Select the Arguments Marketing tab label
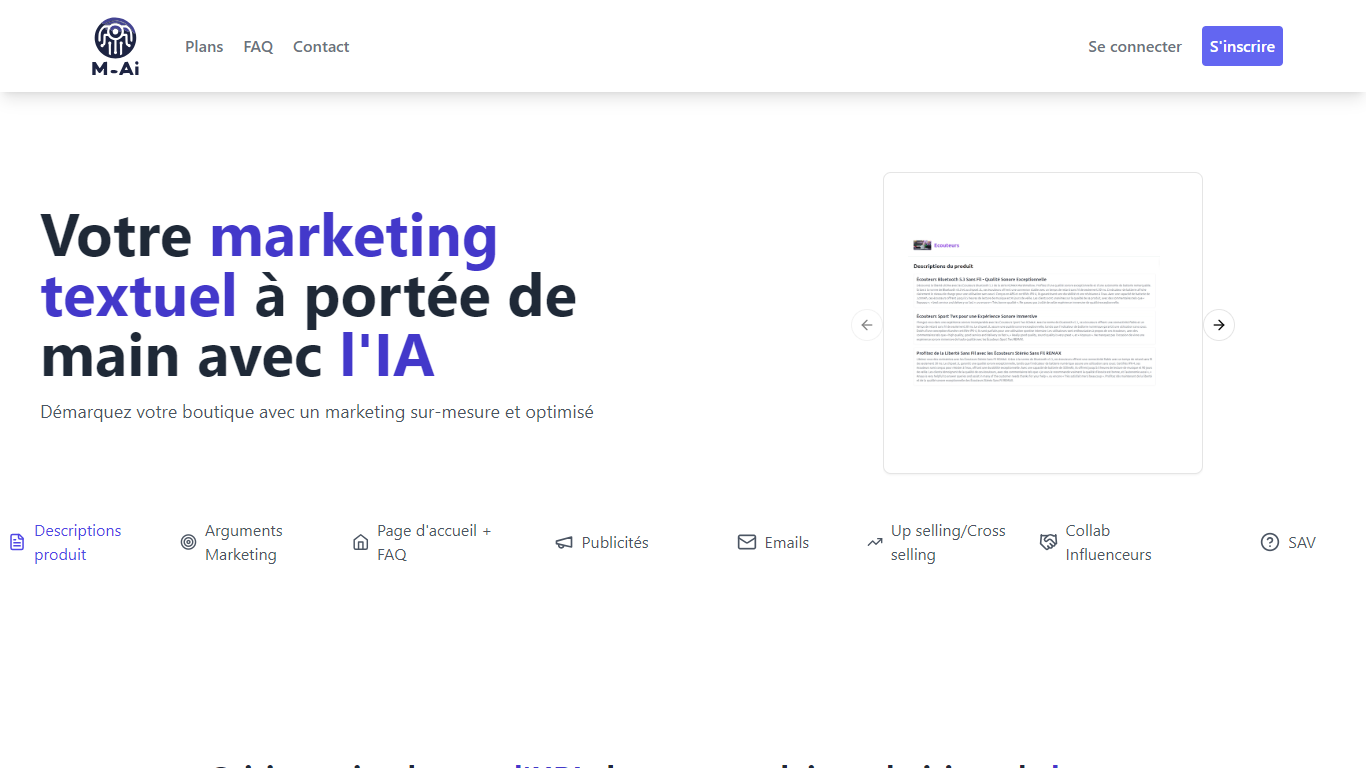Screen dimensions: 1366x768 (243, 542)
